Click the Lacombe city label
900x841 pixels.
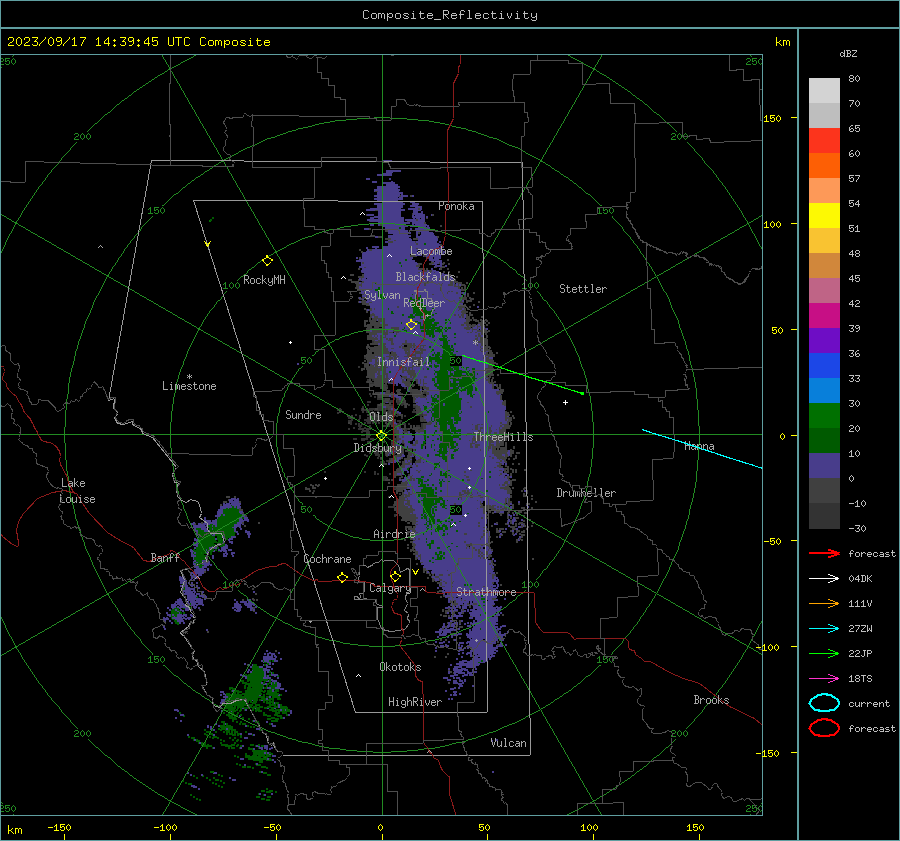coord(431,251)
